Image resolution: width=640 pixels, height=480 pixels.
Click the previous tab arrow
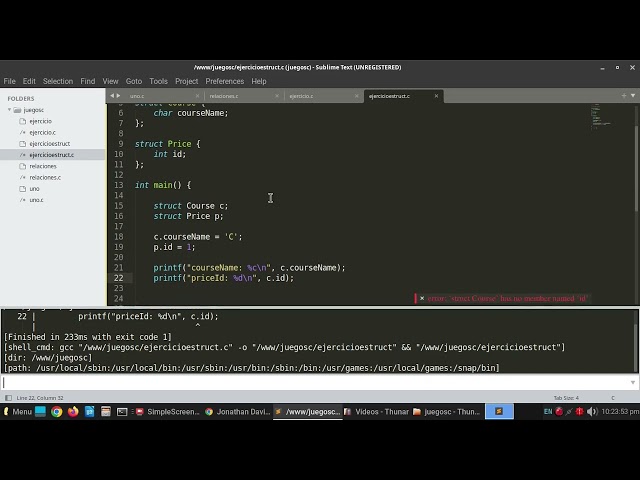point(112,96)
